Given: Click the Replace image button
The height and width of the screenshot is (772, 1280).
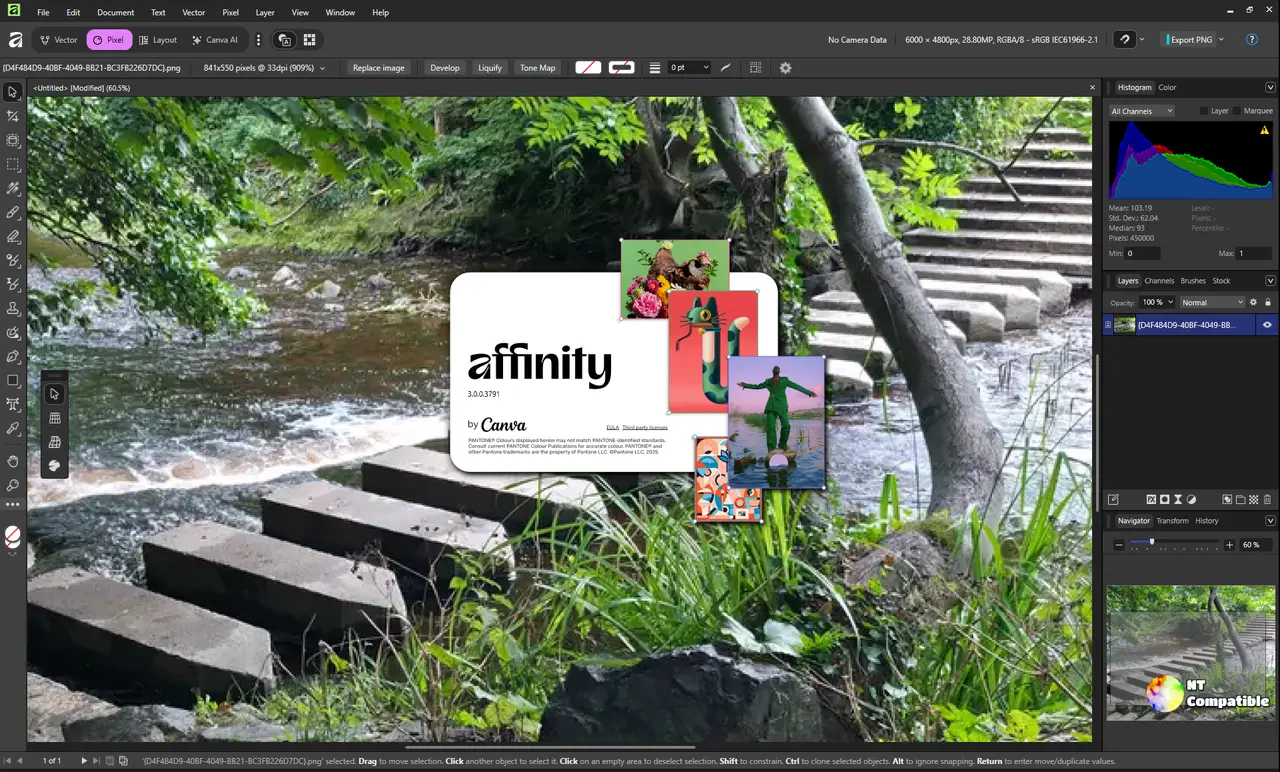Looking at the screenshot, I should [x=378, y=68].
